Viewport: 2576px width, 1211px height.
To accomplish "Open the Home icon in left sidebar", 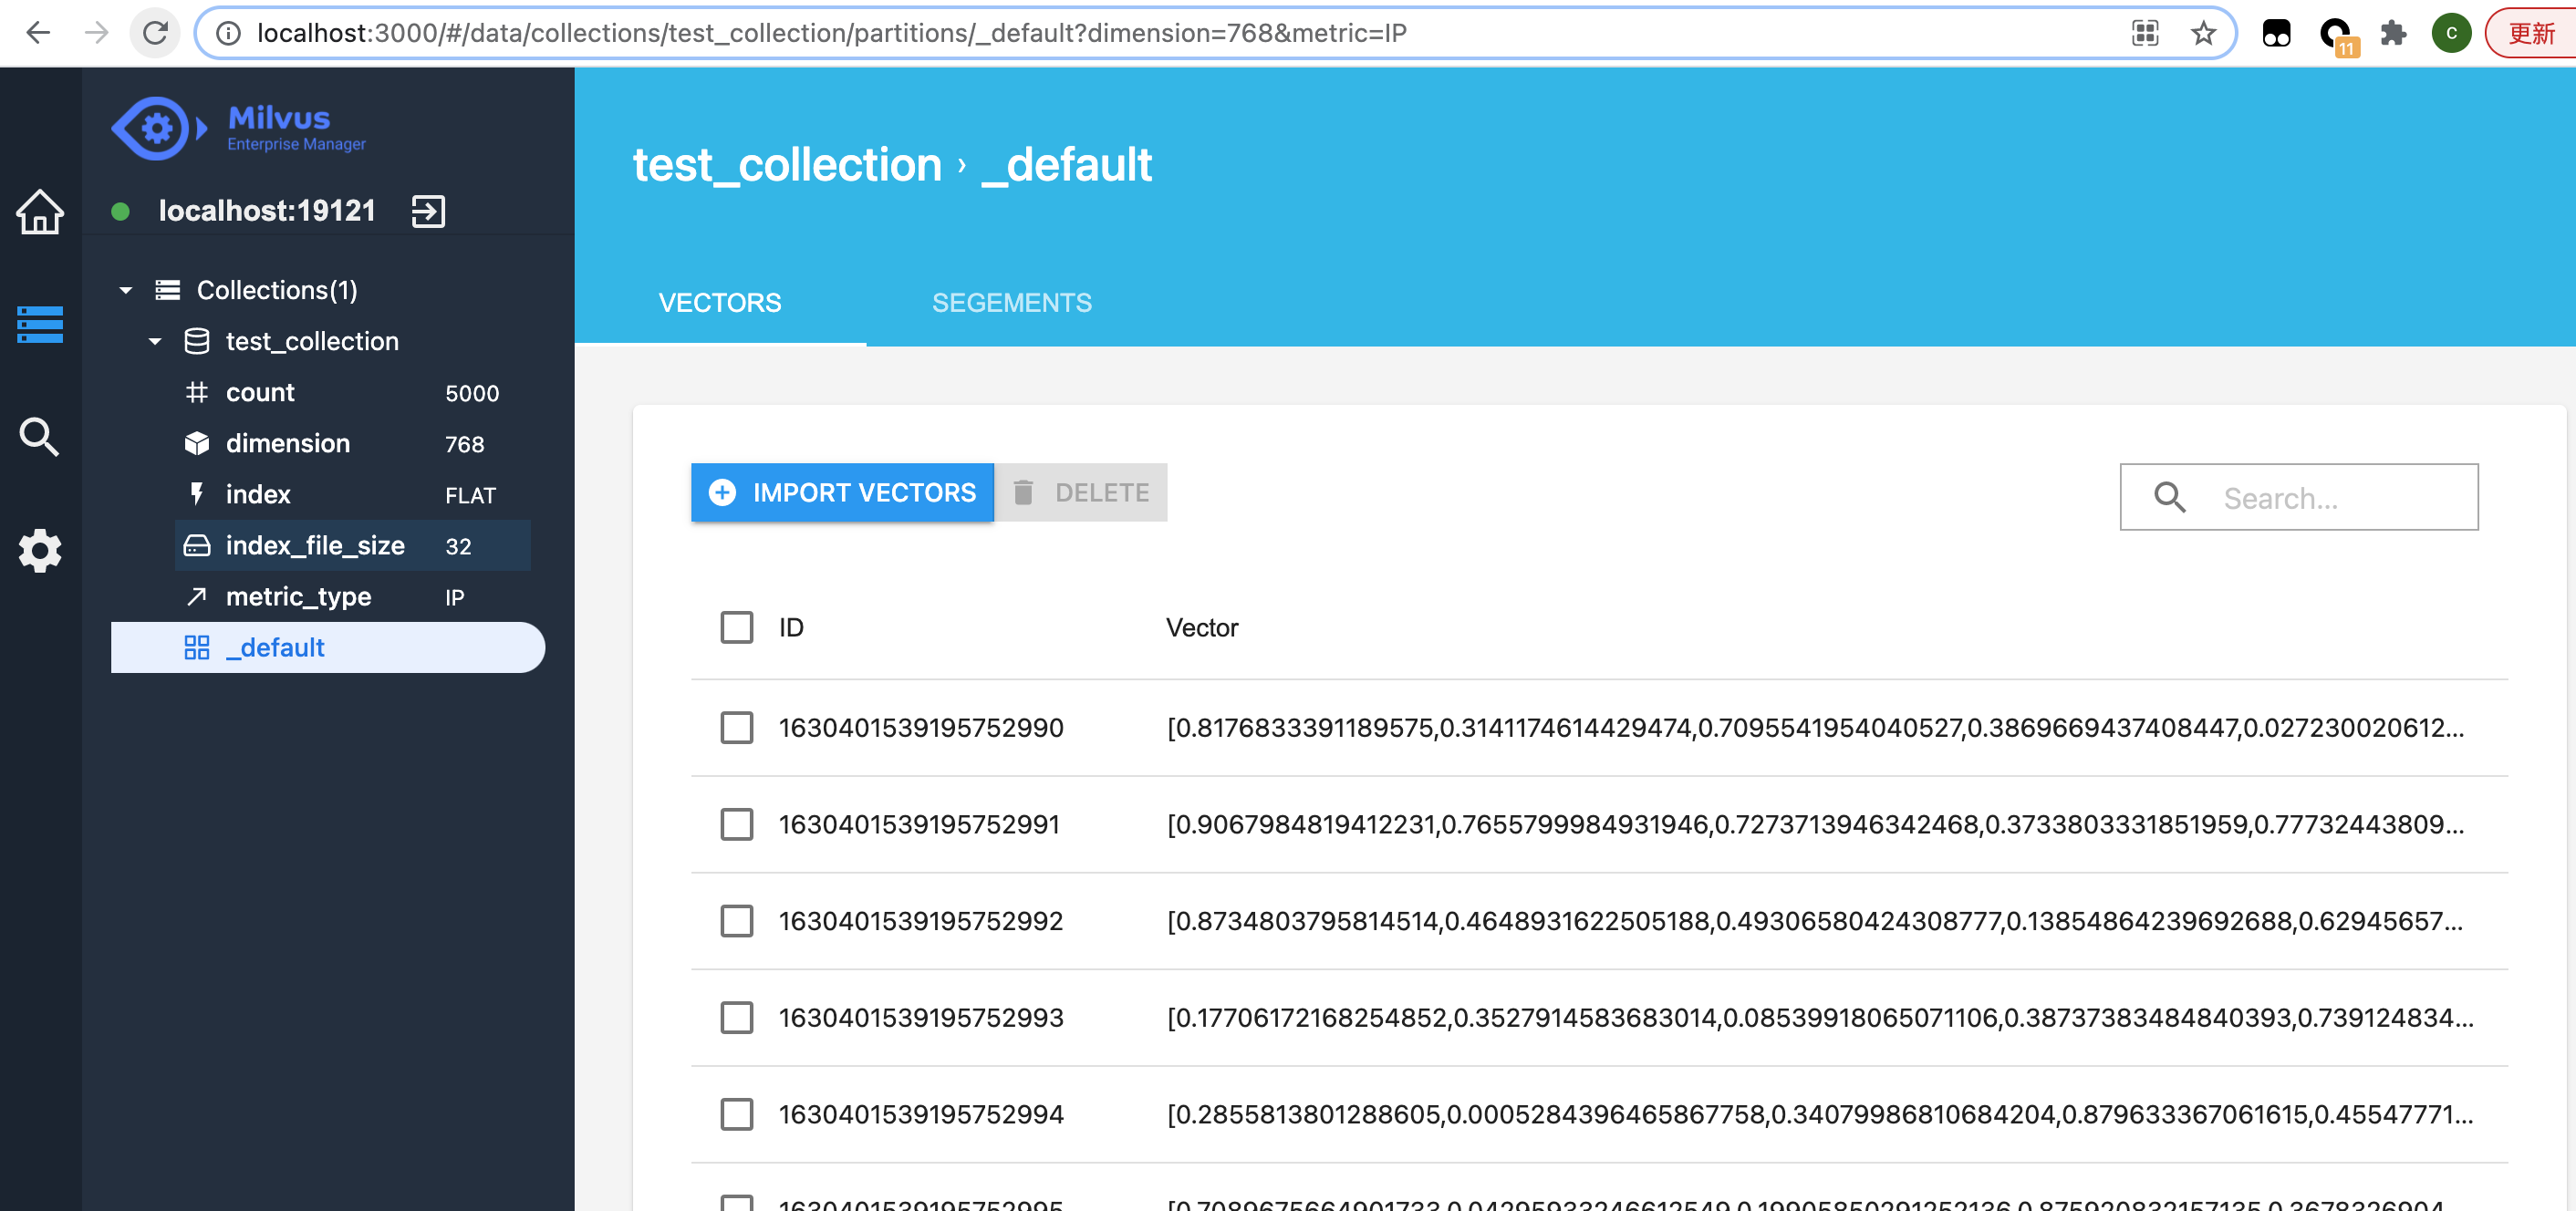I will pos(40,211).
